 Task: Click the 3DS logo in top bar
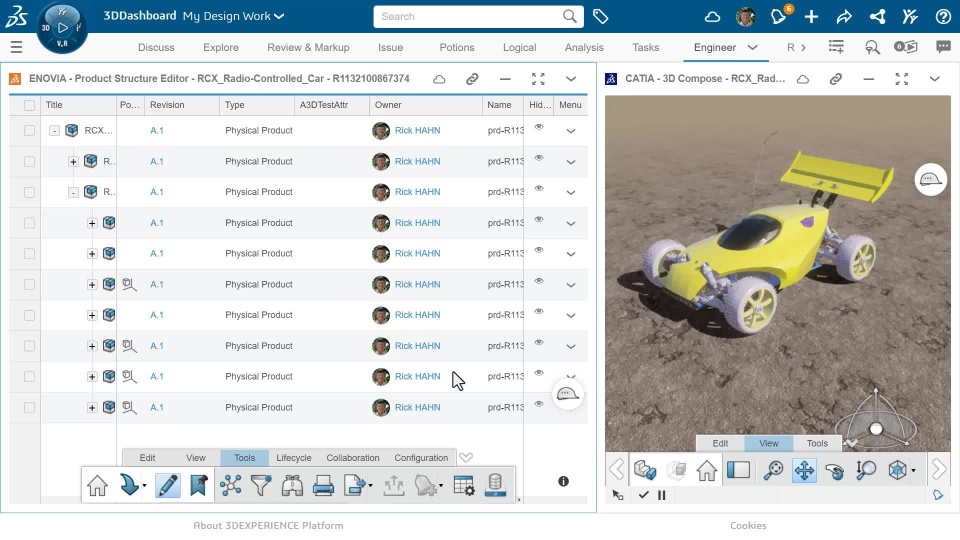17,17
